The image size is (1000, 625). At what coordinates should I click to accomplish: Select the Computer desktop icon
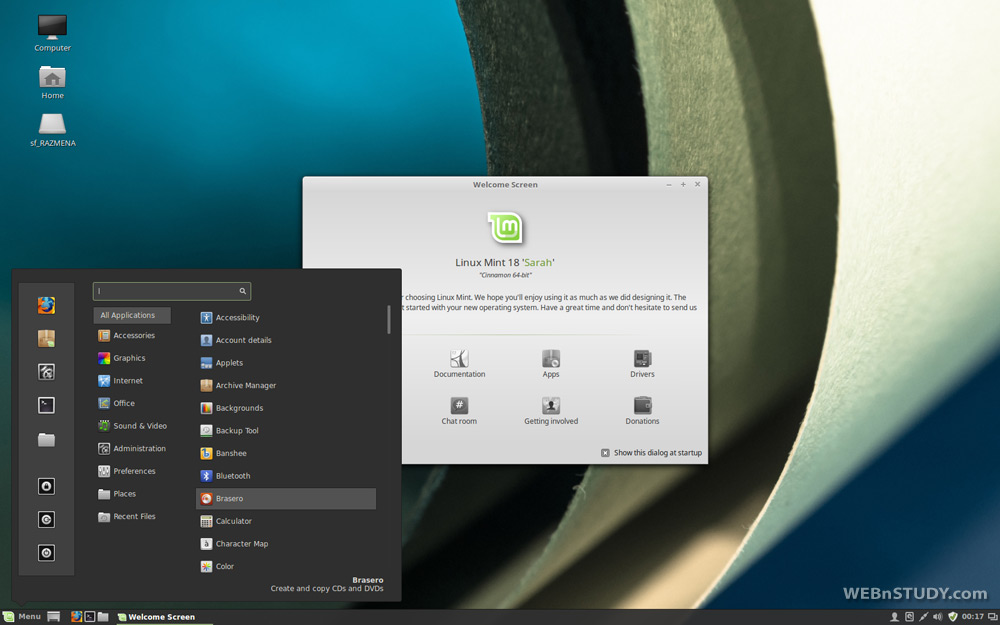52,33
